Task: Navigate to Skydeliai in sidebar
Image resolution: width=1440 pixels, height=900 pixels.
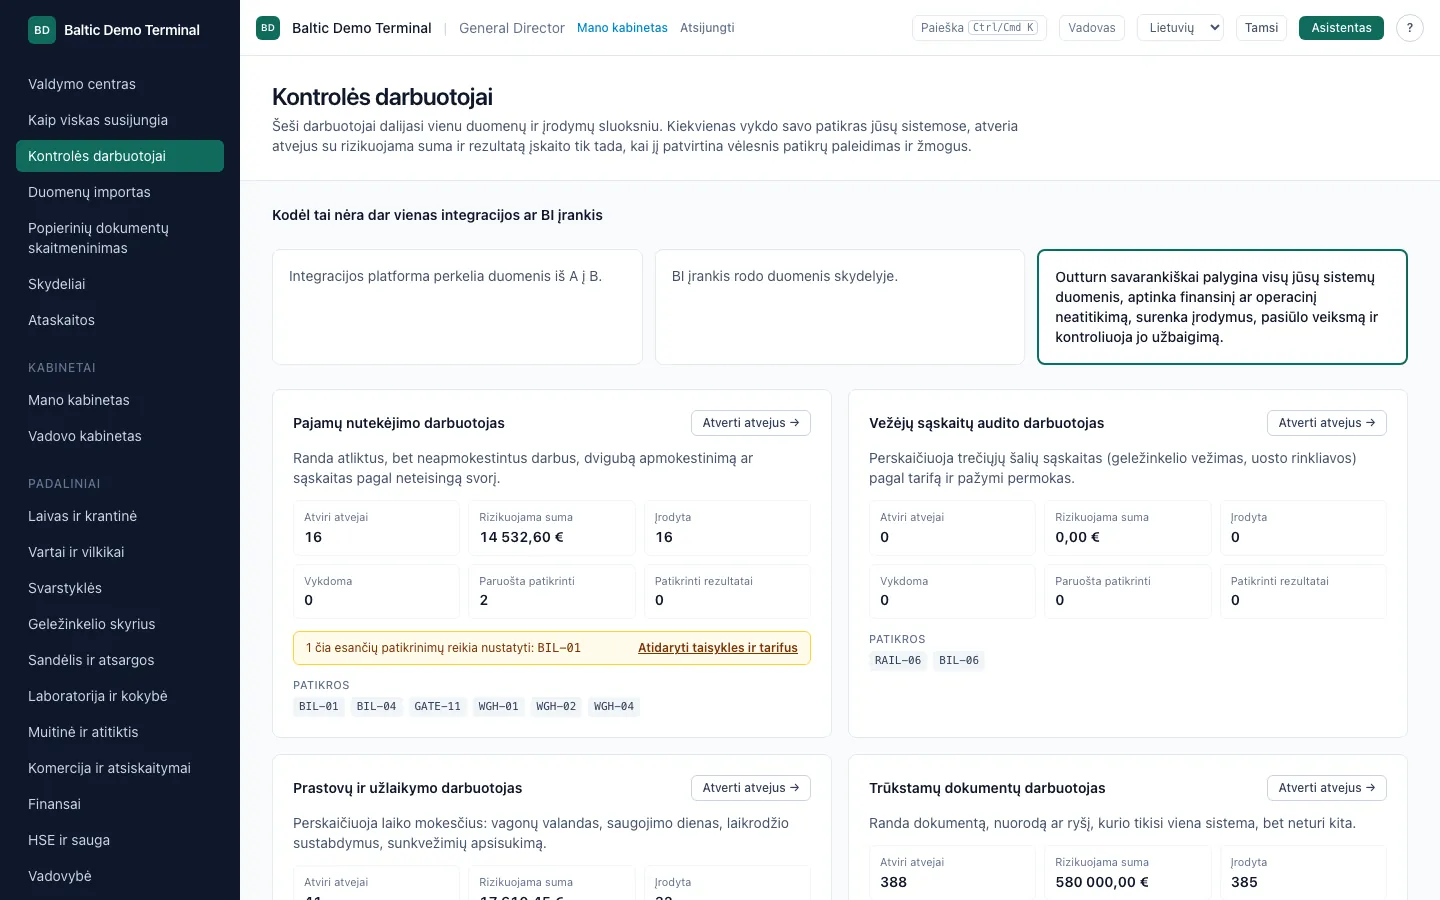Action: point(120,284)
